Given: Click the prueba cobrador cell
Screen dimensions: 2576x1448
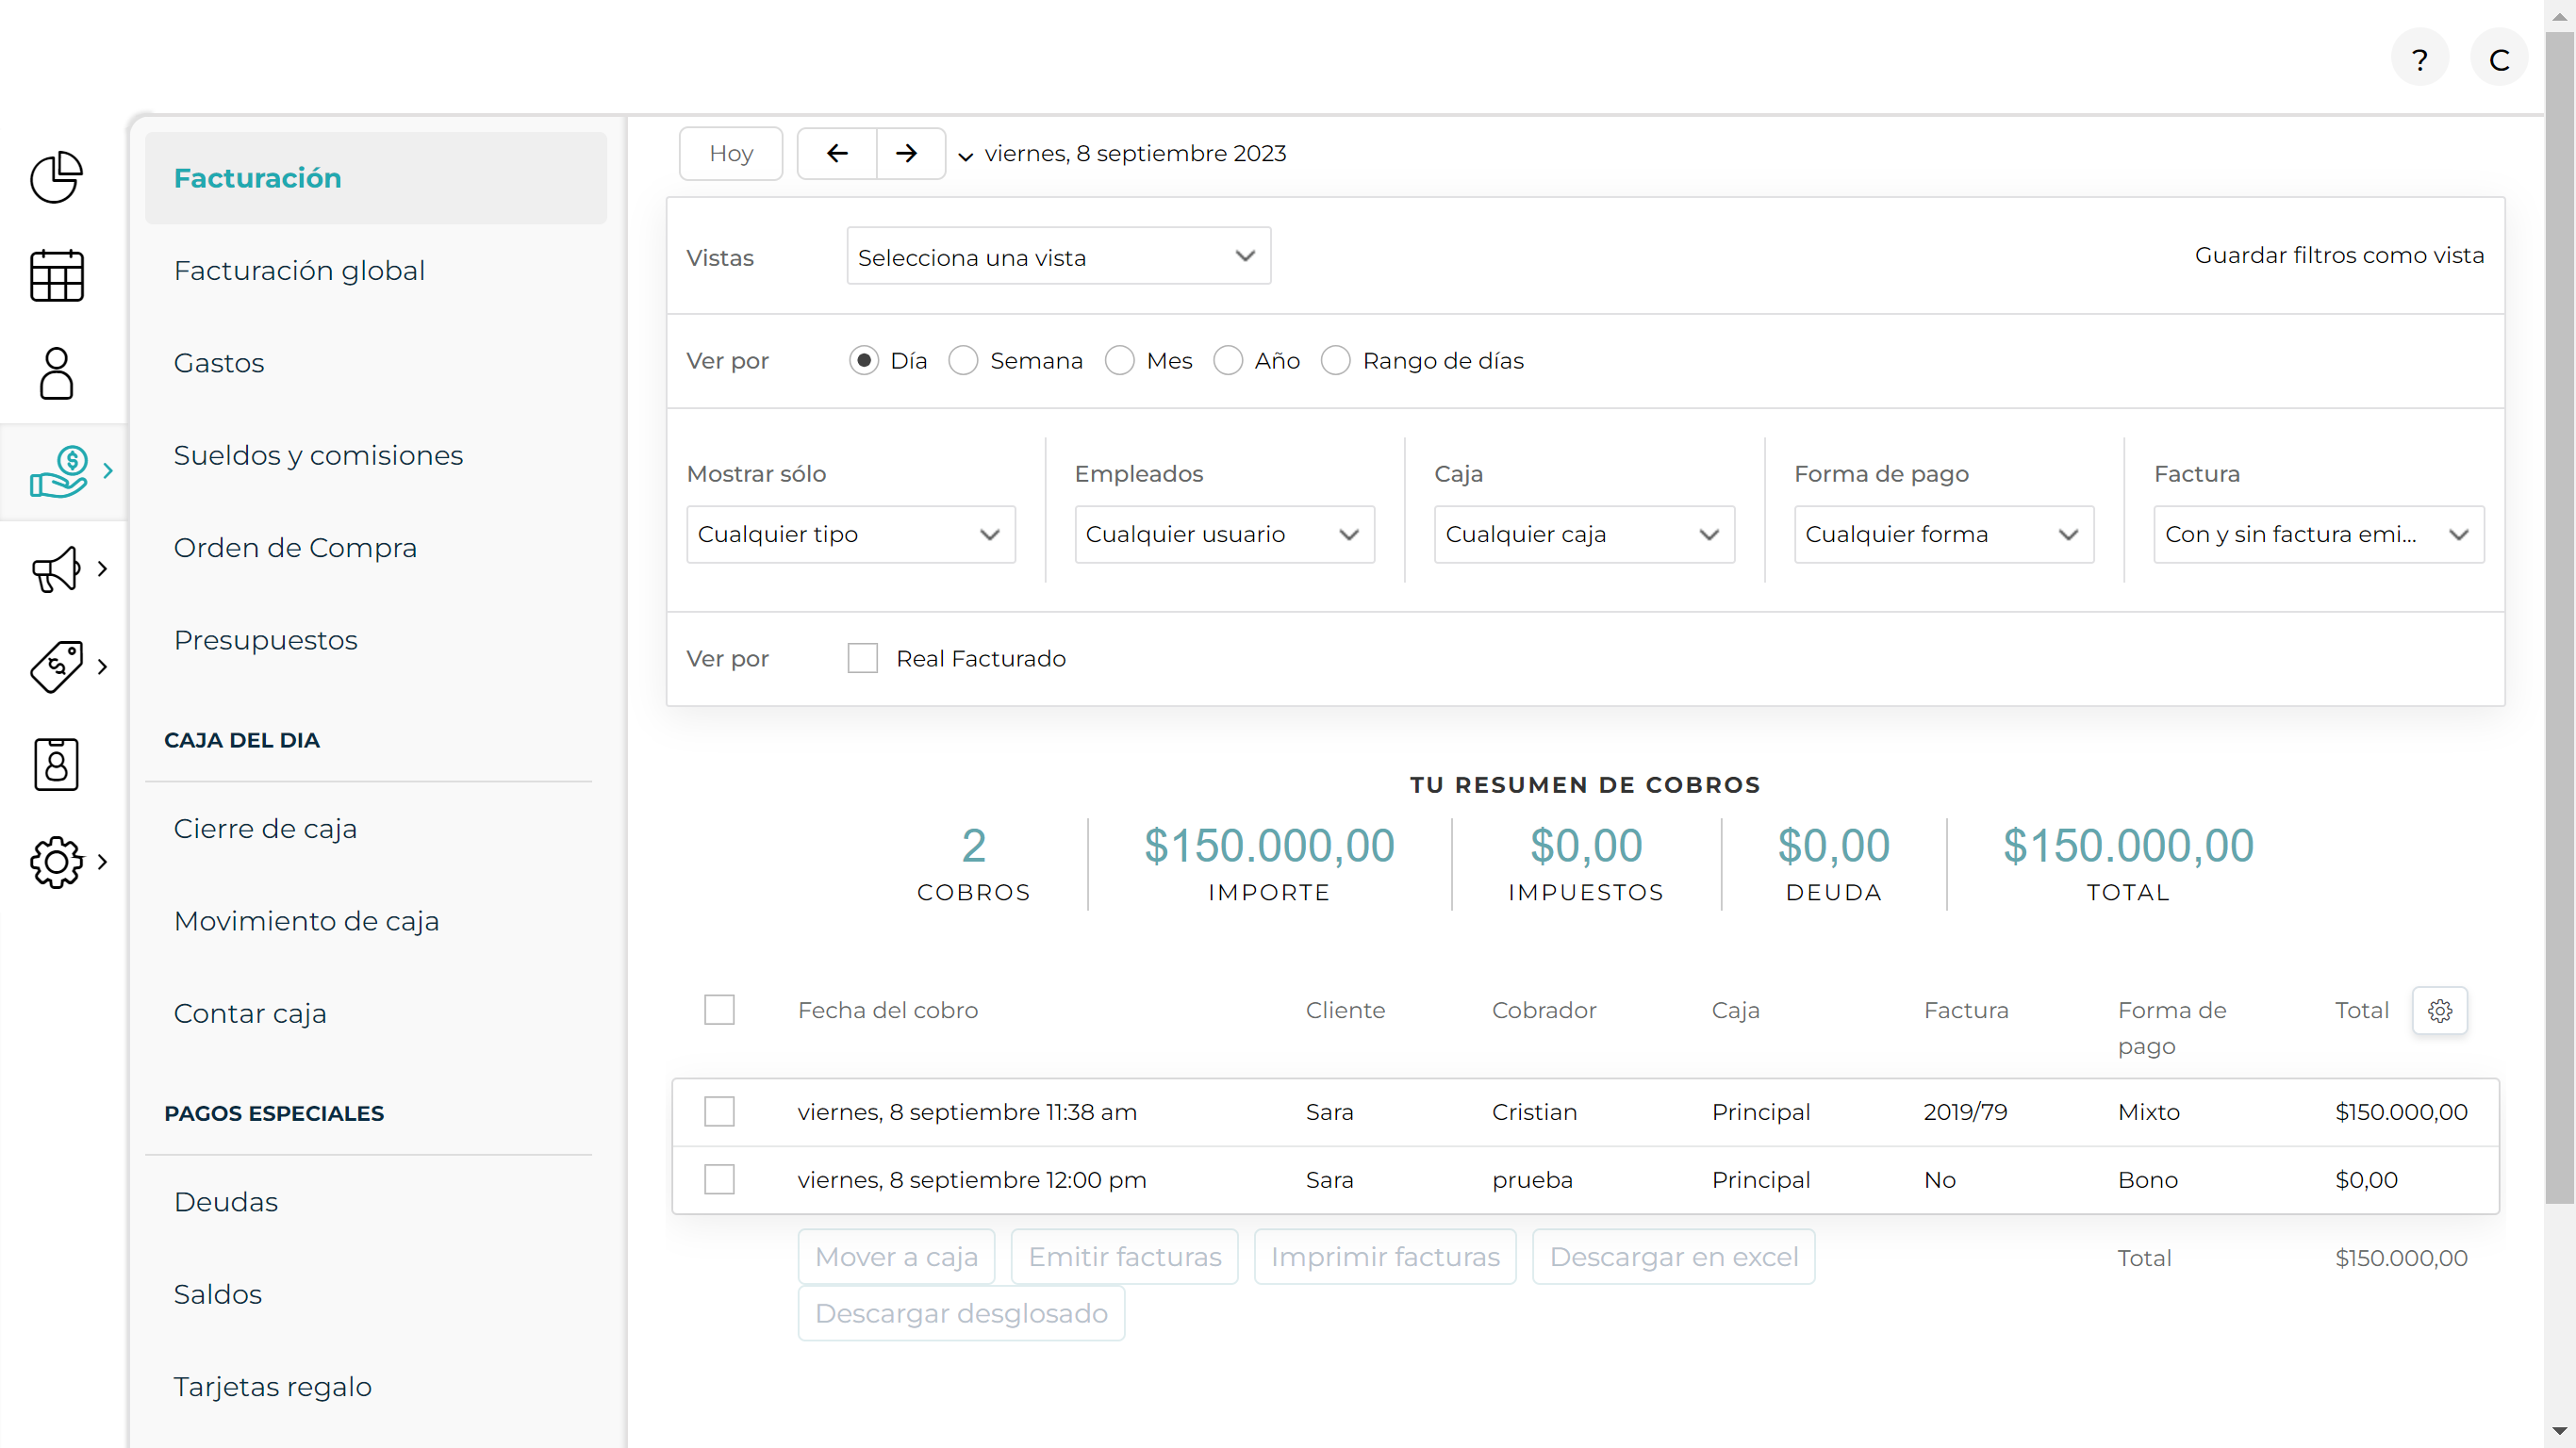Looking at the screenshot, I should point(1532,1180).
